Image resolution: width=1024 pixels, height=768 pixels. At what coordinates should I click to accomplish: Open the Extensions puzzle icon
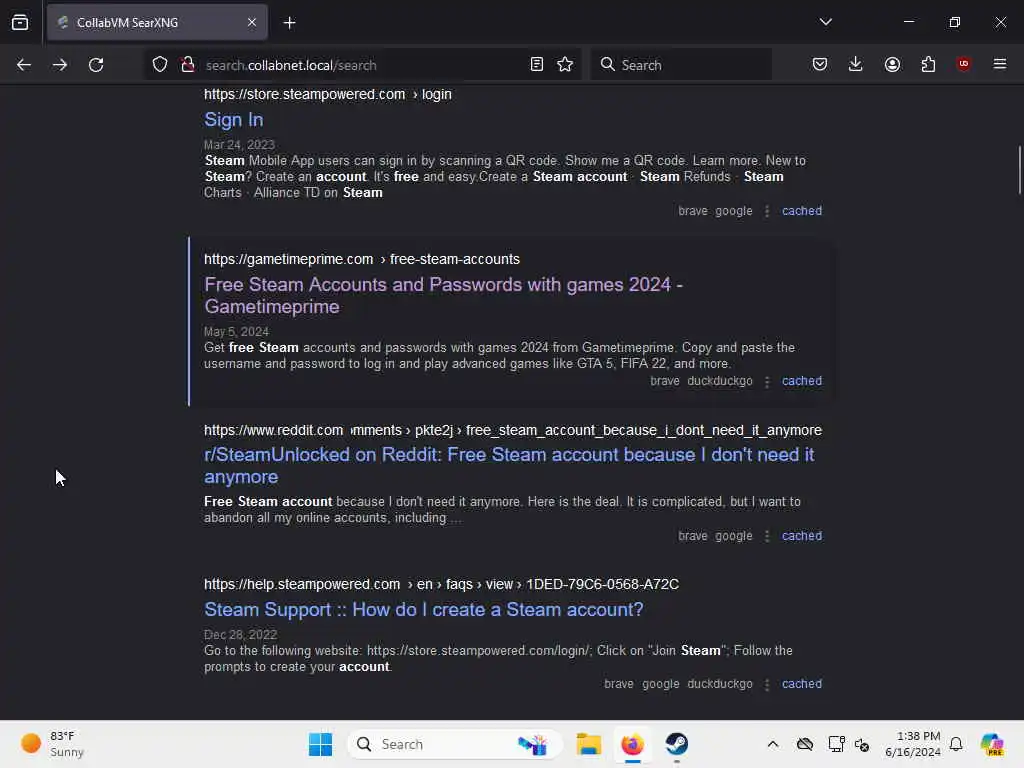point(928,65)
